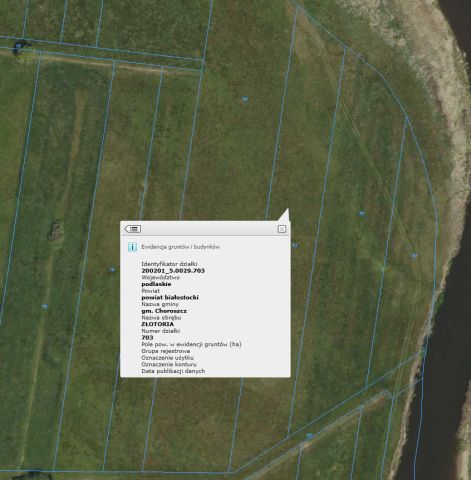The width and height of the screenshot is (471, 480).
Task: Click the 'Województwo' label
Action: point(161,277)
